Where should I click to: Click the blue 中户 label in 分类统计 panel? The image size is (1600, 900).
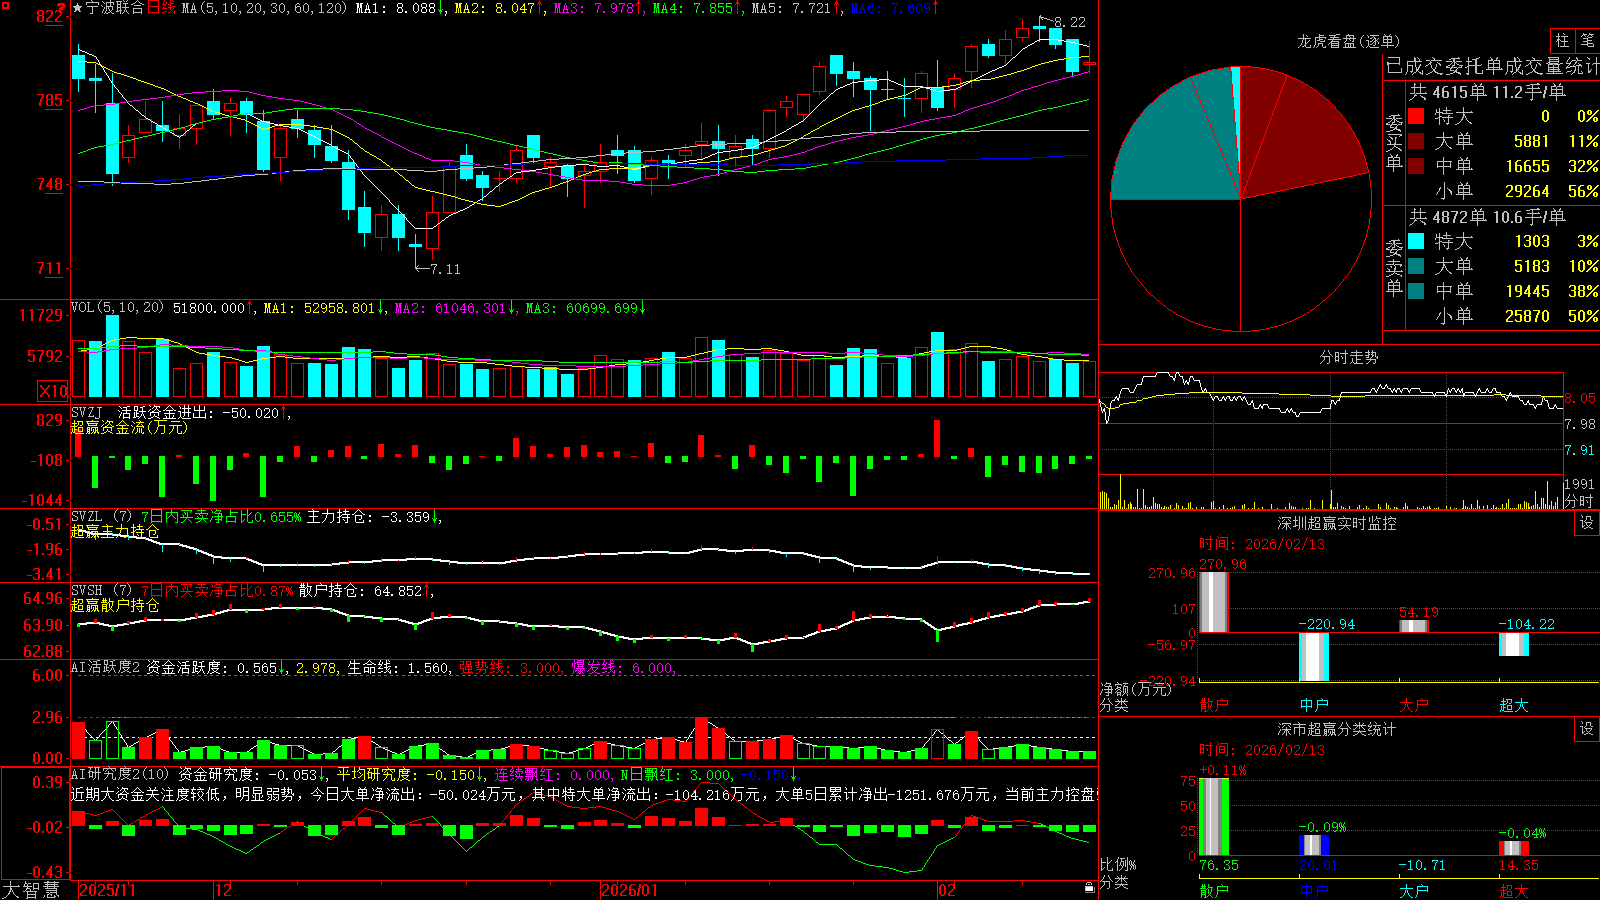1314,890
